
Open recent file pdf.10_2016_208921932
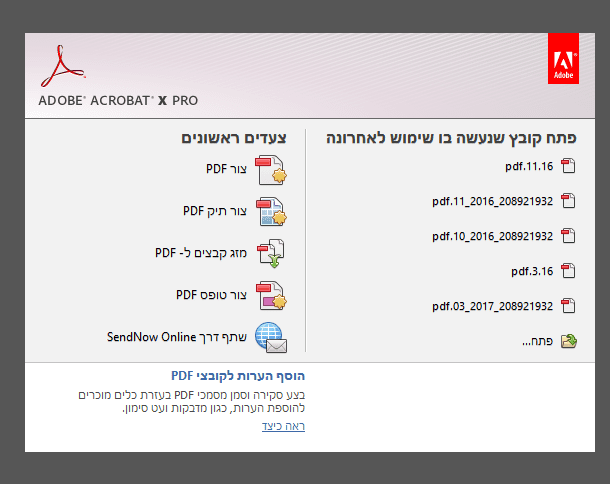[x=492, y=236]
